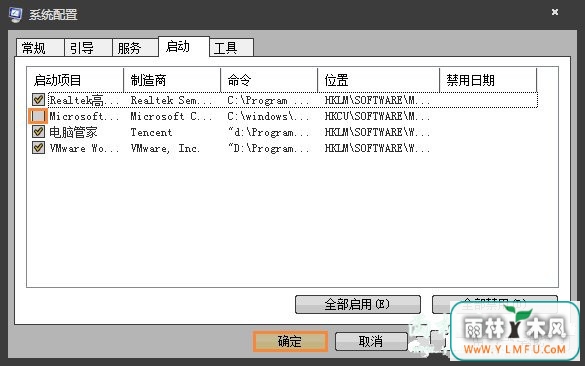
Task: Switch to the 常规 tab
Action: [x=40, y=48]
